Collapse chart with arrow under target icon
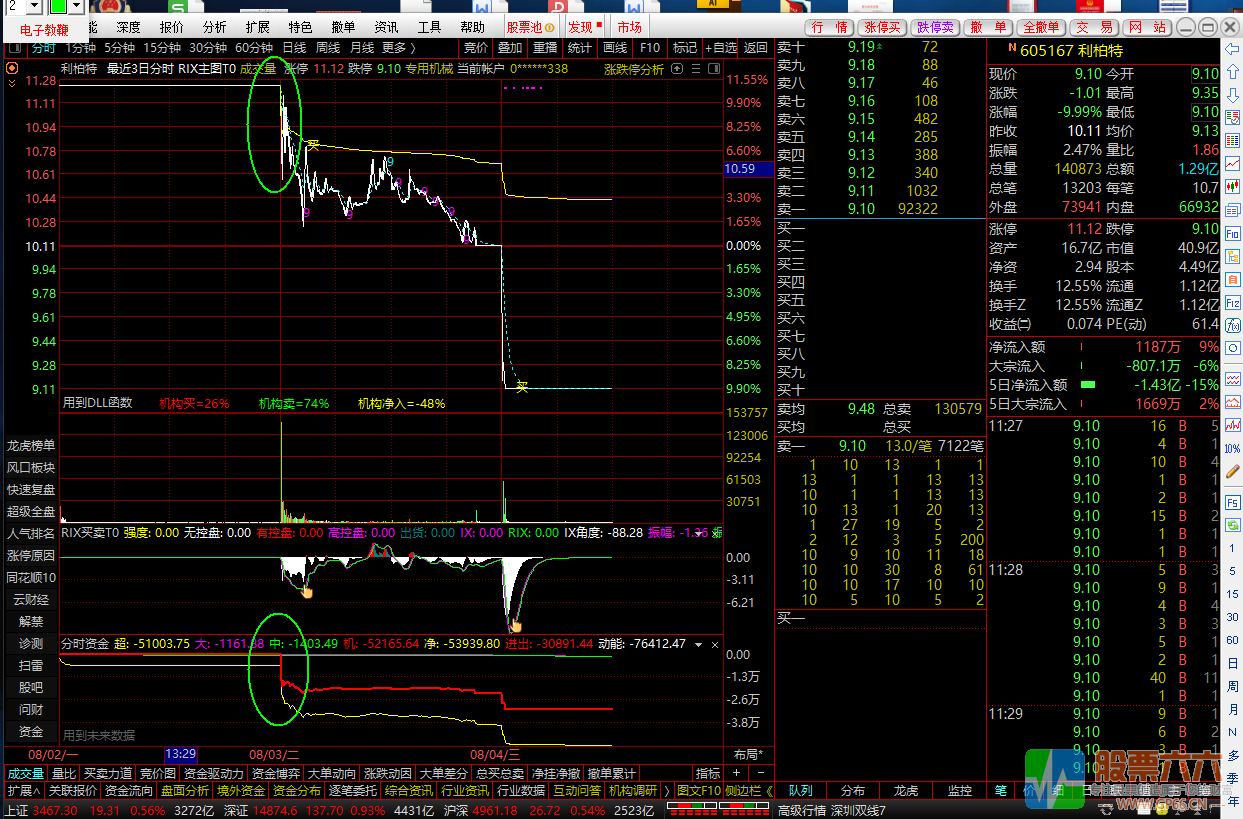The height and width of the screenshot is (819, 1243). click(11, 85)
